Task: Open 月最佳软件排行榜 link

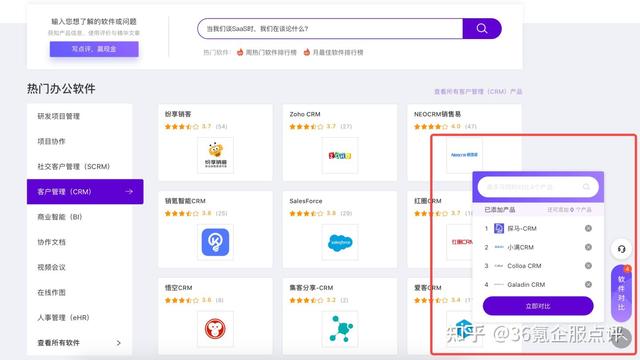Action: [x=338, y=52]
